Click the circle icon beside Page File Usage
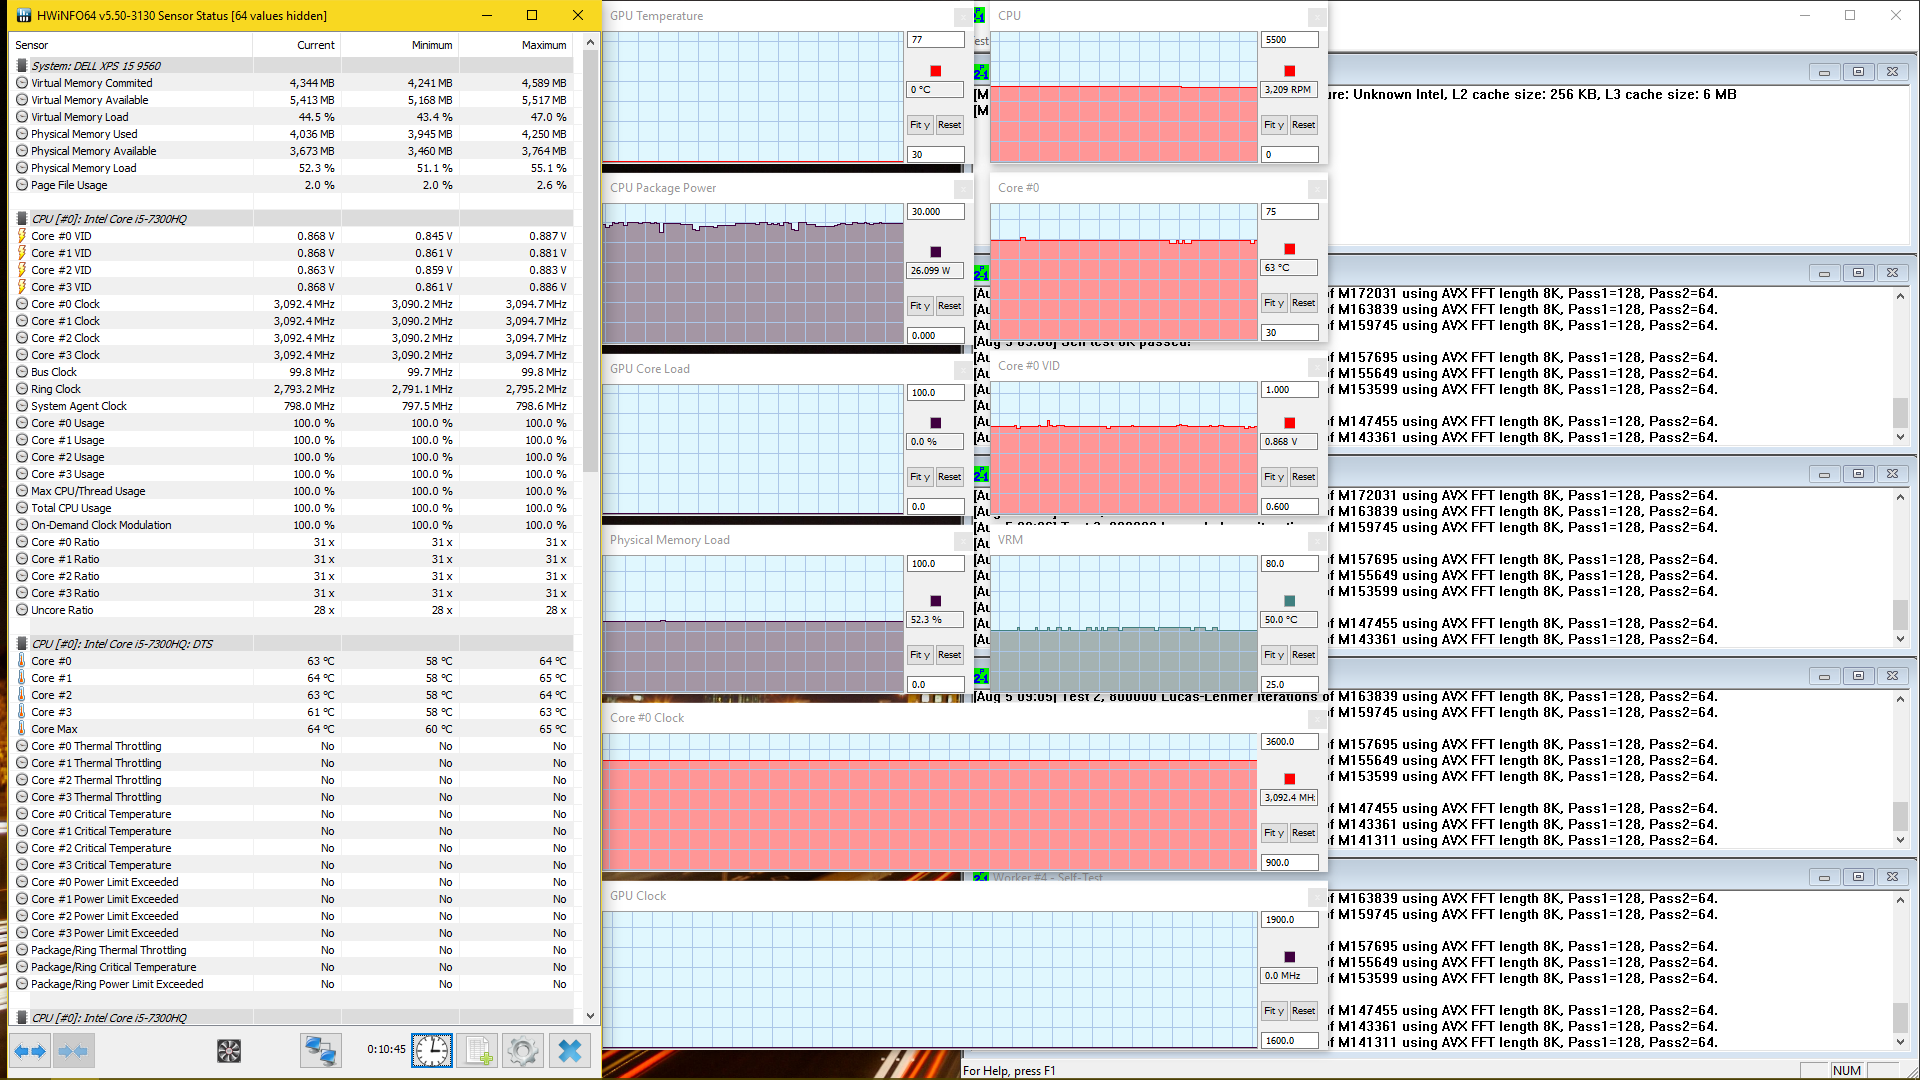 [22, 185]
